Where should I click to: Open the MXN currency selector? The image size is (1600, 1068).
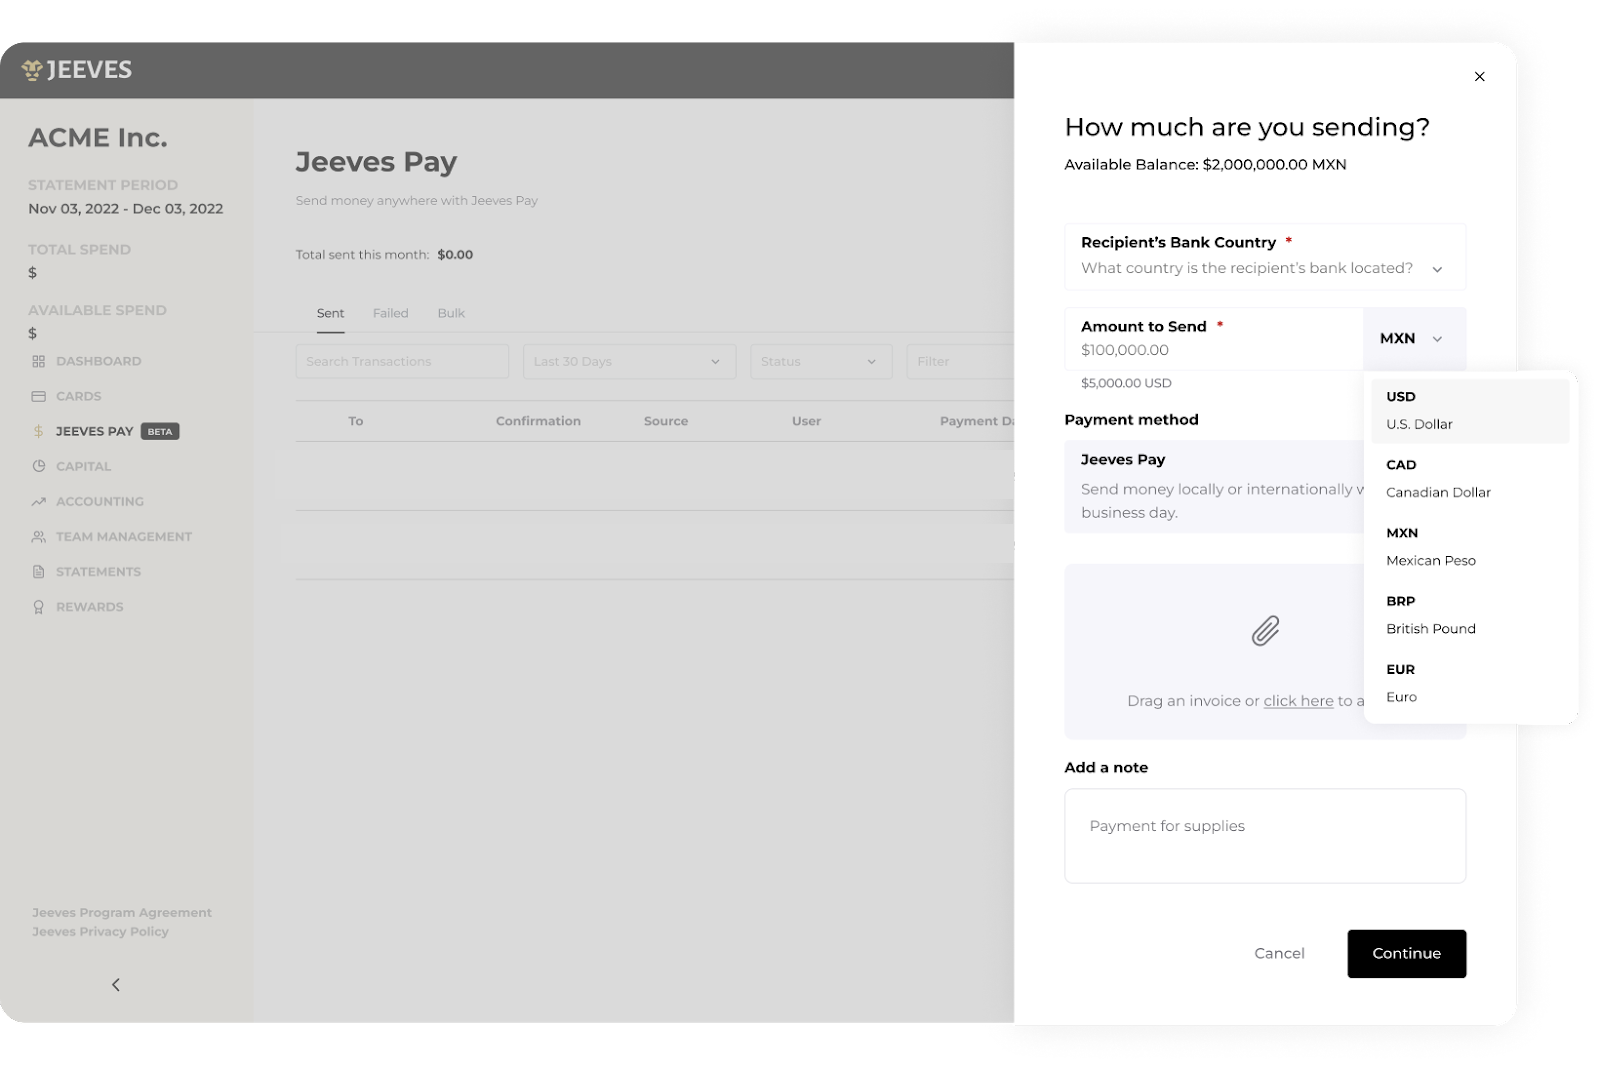coord(1412,339)
